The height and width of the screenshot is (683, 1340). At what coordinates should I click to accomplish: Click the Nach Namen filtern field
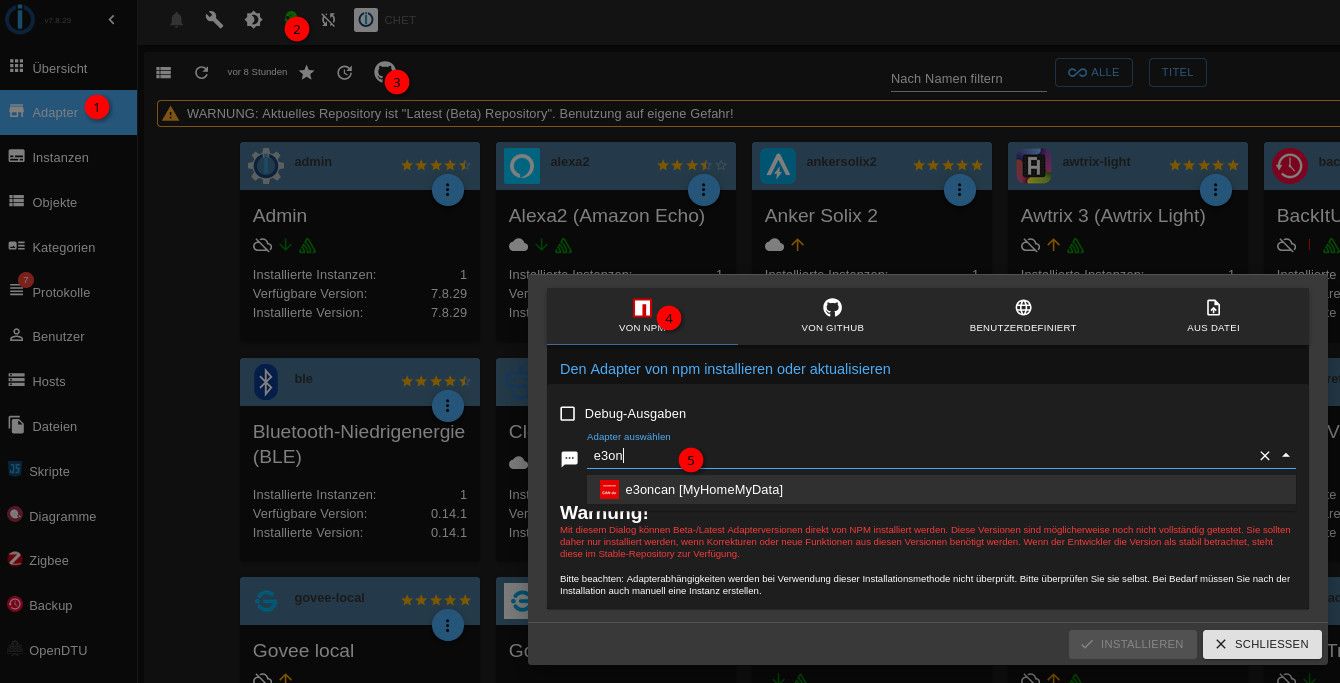click(968, 78)
